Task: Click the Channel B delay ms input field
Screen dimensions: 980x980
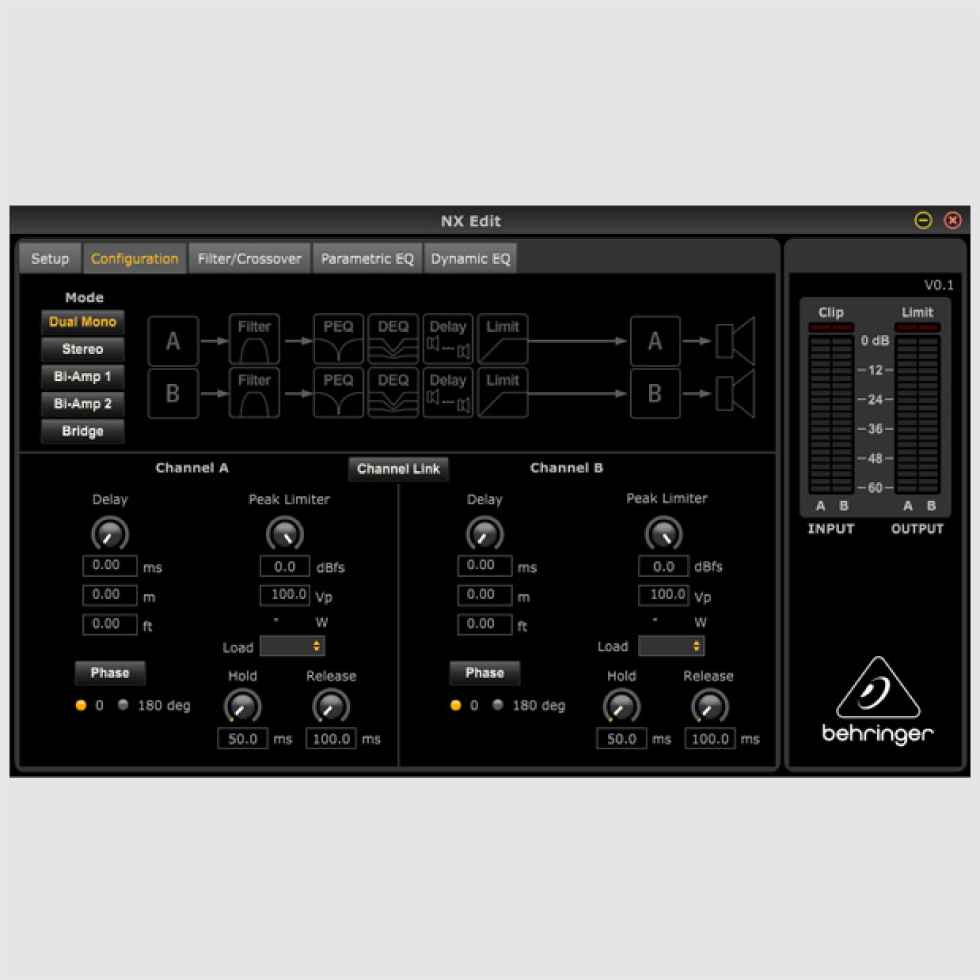Action: coord(485,565)
